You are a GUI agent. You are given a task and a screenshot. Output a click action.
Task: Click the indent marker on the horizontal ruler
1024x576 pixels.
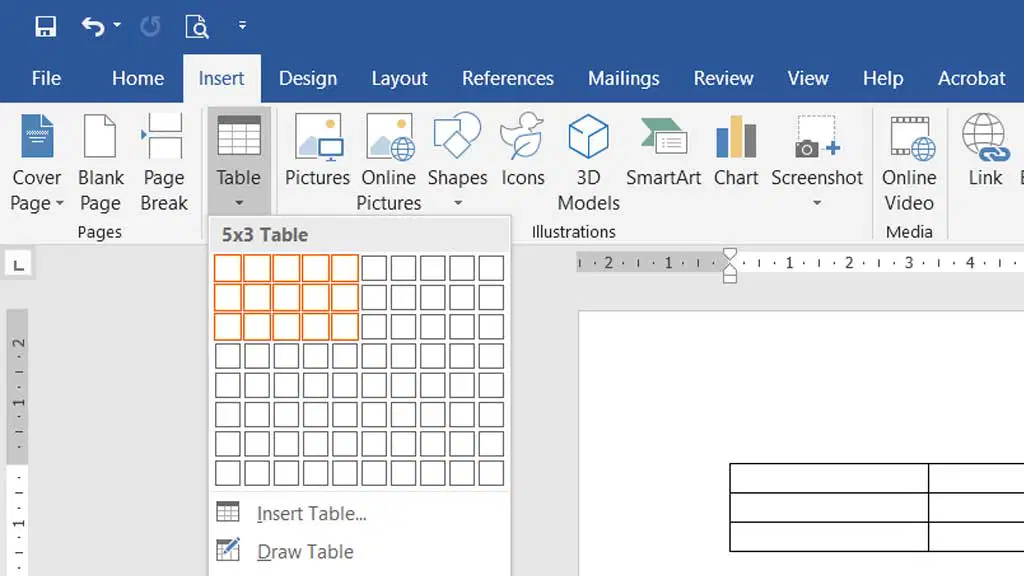(x=730, y=266)
